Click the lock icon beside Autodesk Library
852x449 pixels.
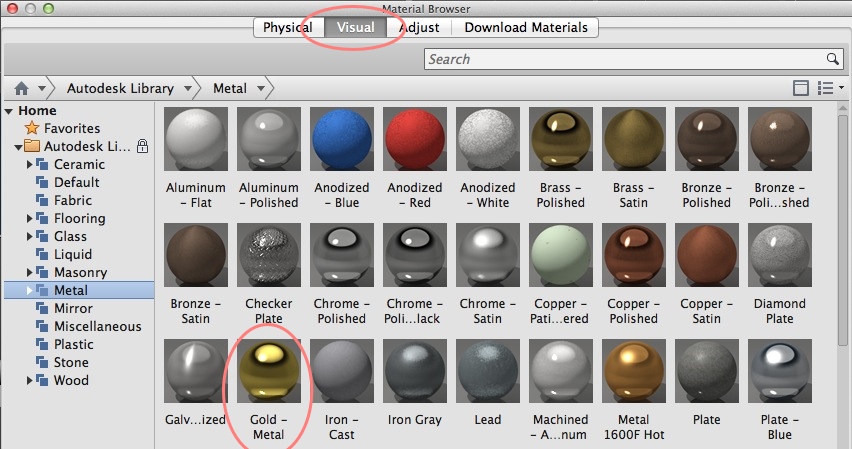click(x=142, y=146)
